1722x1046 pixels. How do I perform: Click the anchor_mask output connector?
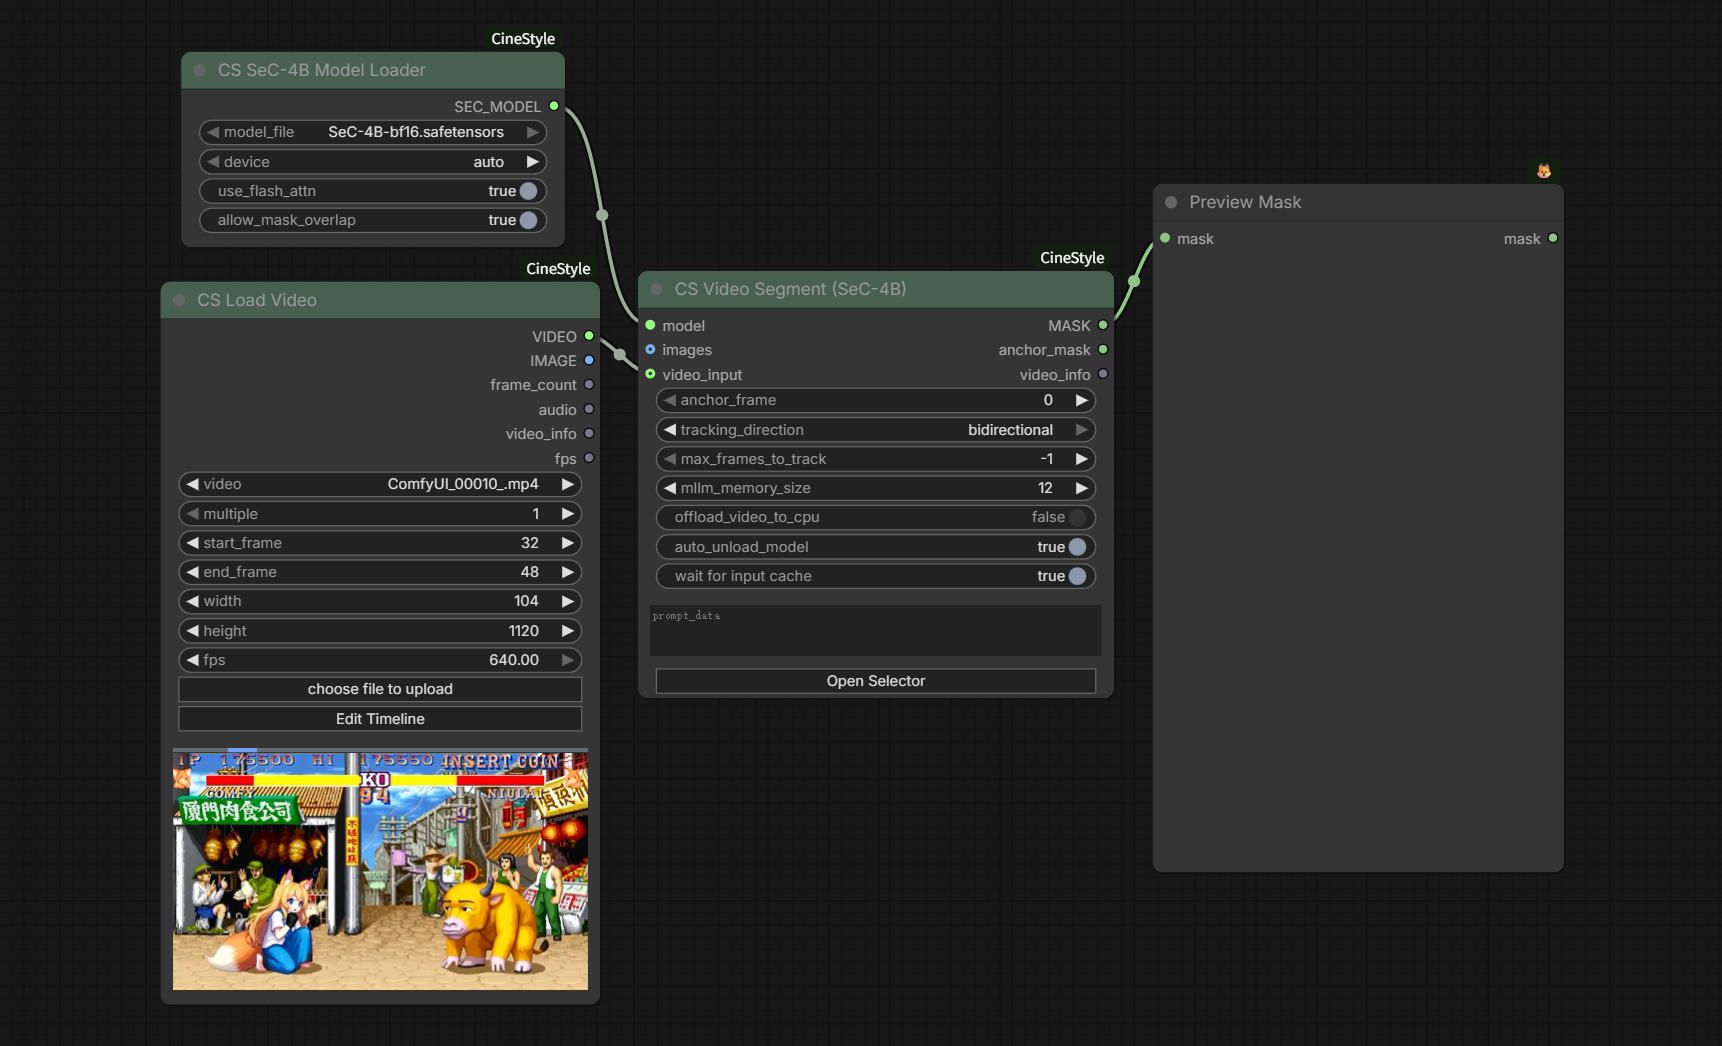coord(1103,350)
